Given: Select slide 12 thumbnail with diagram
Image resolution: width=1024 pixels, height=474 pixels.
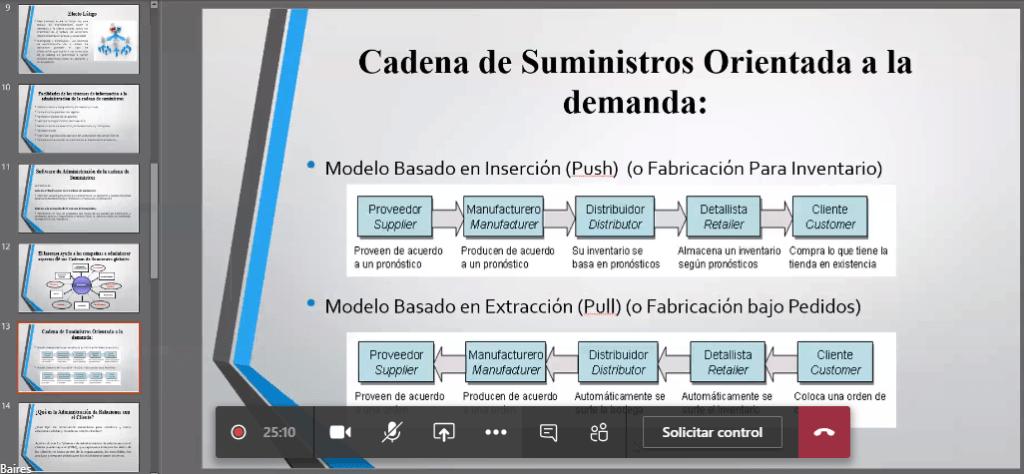Looking at the screenshot, I should (79, 276).
